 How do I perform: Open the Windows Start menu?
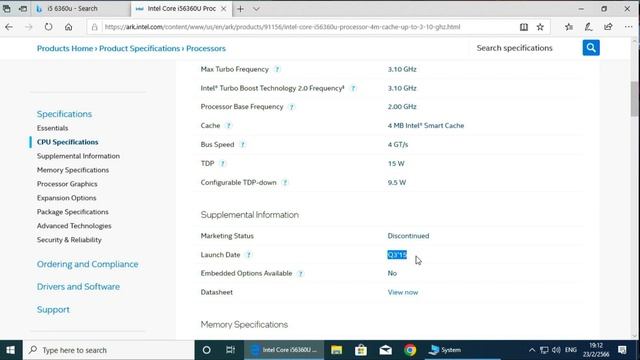tap(11, 350)
